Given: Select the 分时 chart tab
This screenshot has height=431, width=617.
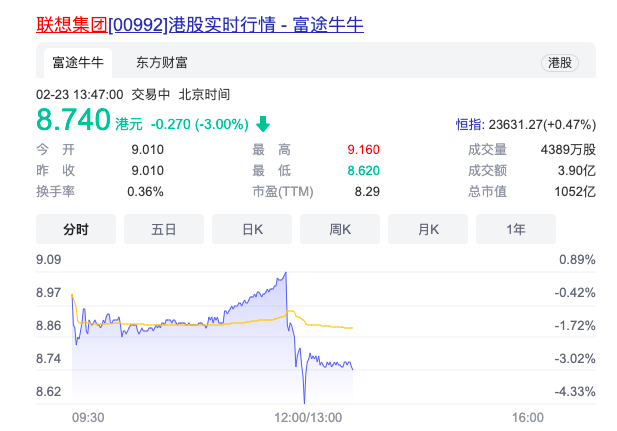Looking at the screenshot, I should (x=76, y=229).
